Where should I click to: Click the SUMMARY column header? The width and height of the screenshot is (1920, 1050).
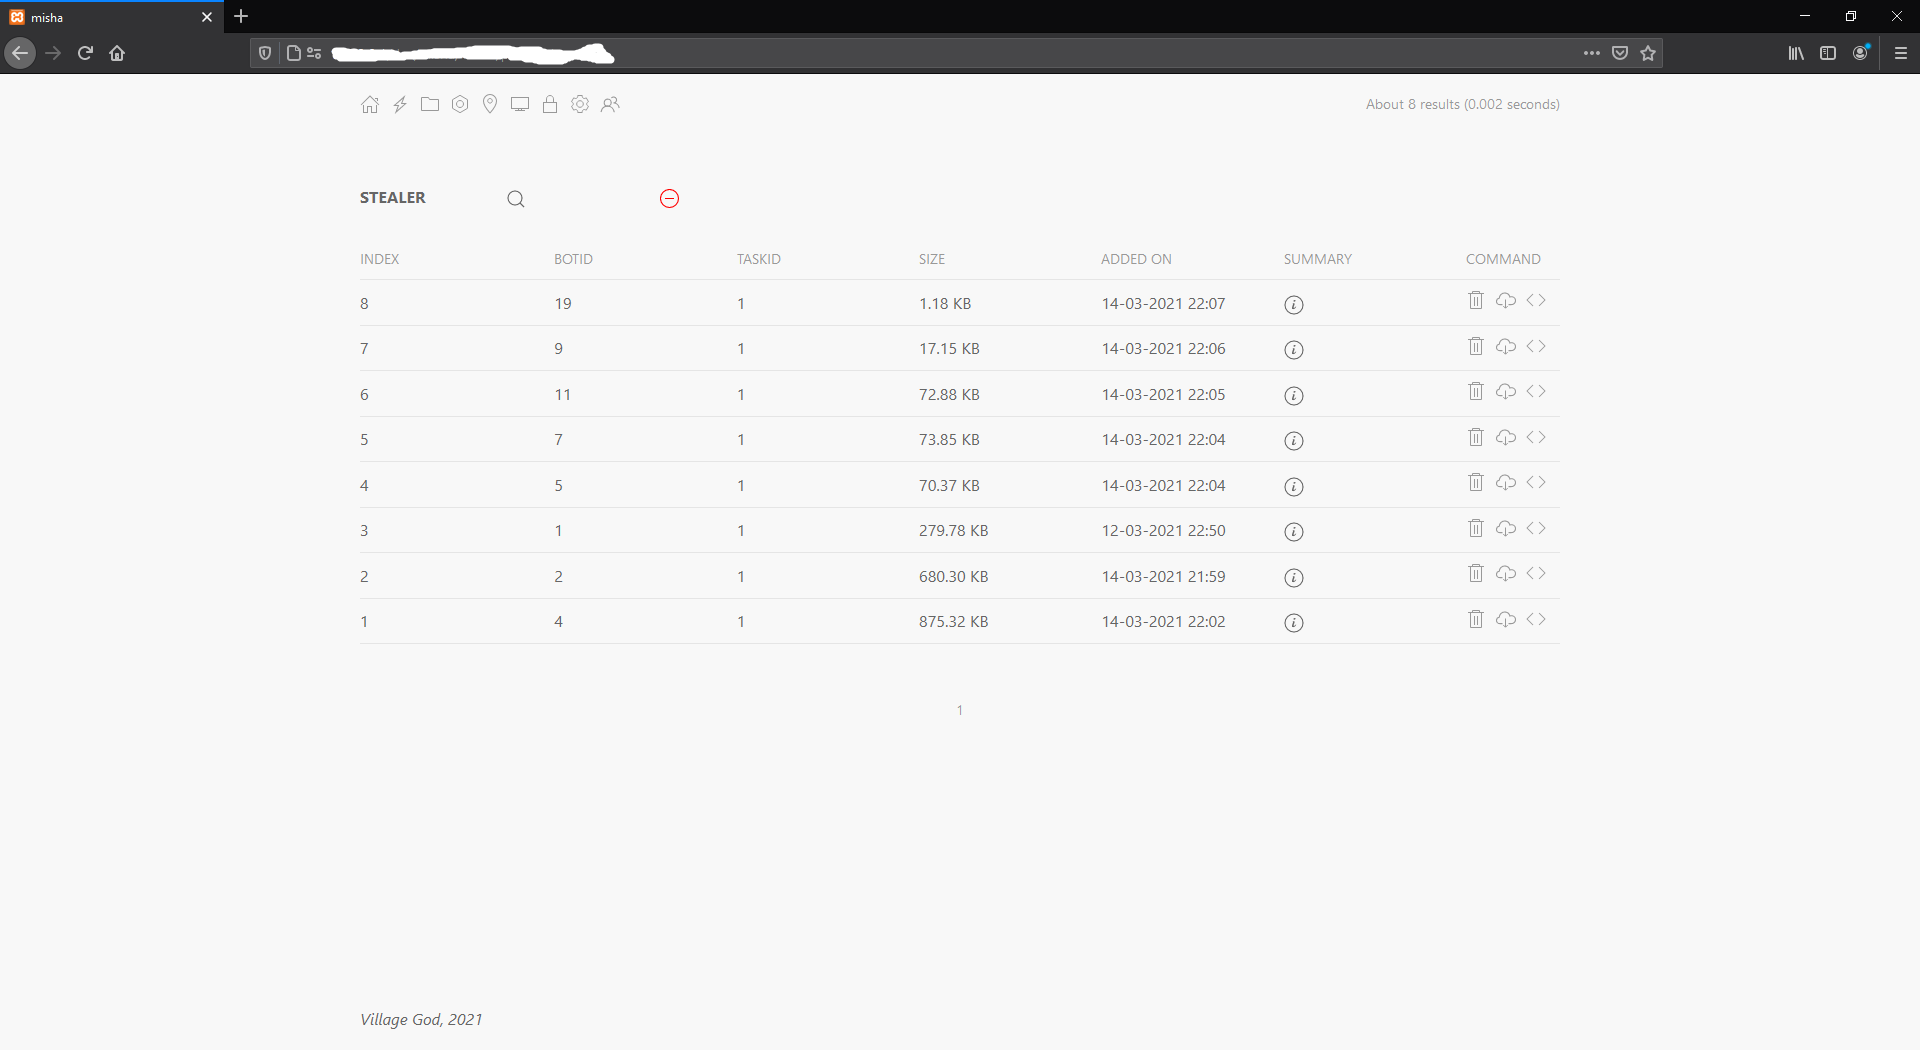click(x=1318, y=259)
